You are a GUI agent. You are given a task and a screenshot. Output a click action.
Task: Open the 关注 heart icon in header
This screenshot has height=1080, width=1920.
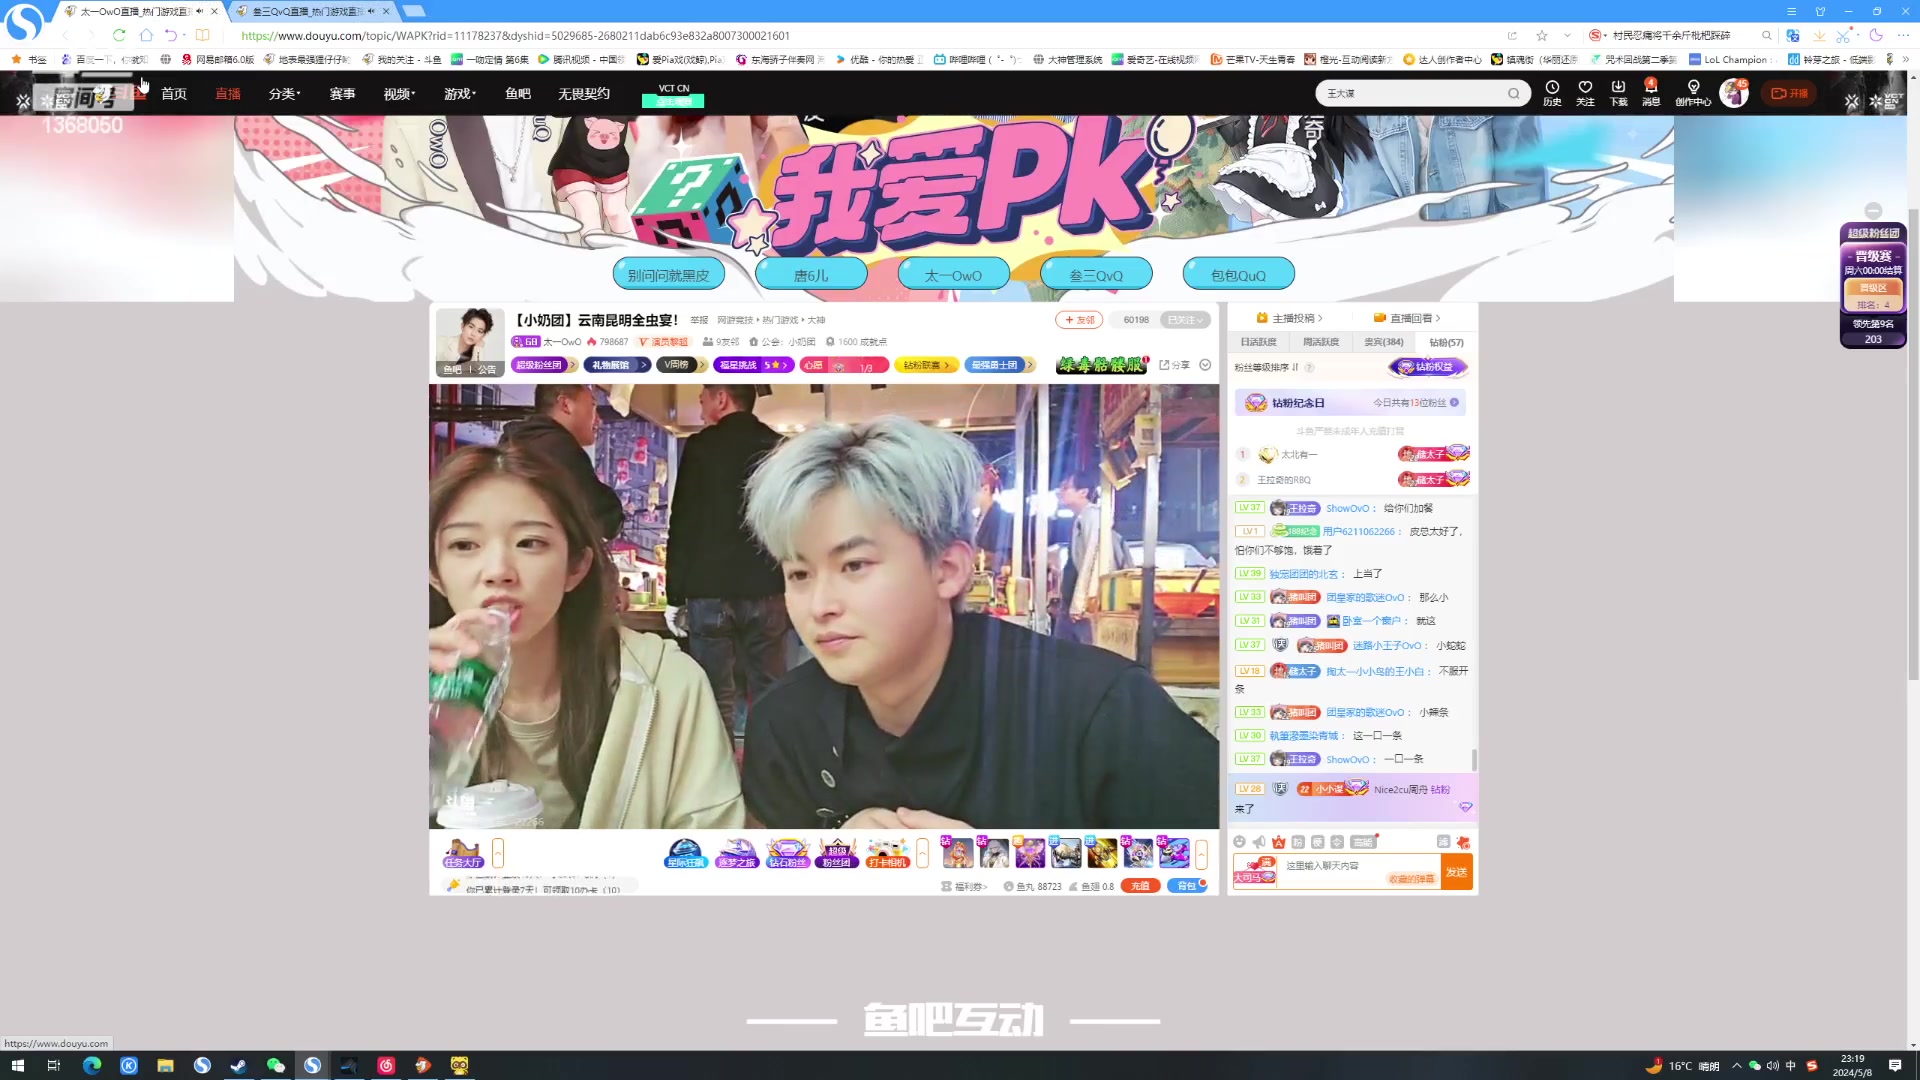pyautogui.click(x=1585, y=92)
